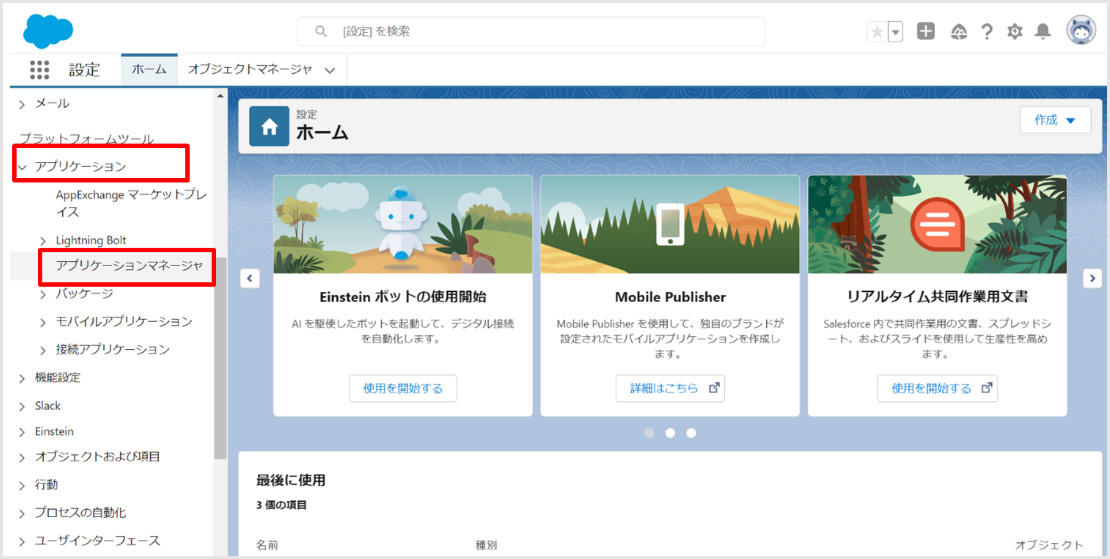Screen dimensions: 1110x559
Task: Open the user profile avatar
Action: (1081, 31)
